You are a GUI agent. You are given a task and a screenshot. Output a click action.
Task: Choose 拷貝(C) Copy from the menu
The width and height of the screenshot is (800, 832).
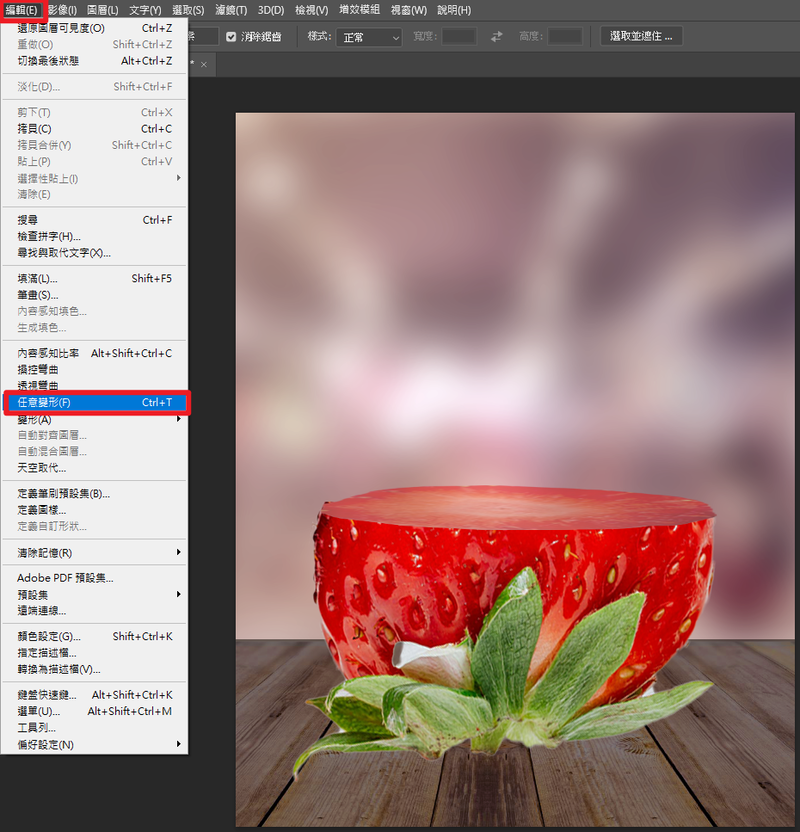94,129
